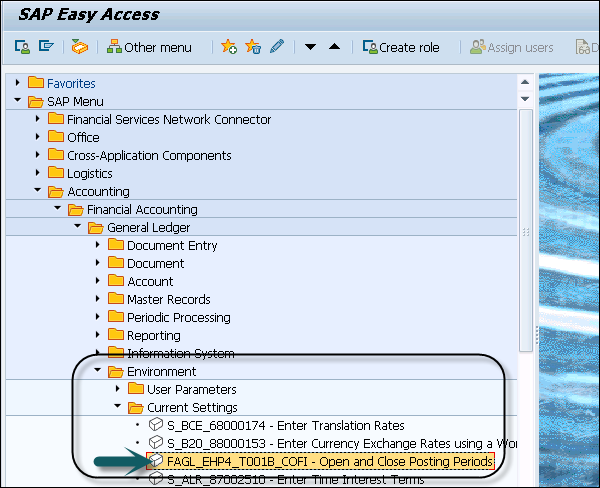Click Delete Favorites star icon
Image resolution: width=600 pixels, height=488 pixels.
pyautogui.click(x=253, y=47)
